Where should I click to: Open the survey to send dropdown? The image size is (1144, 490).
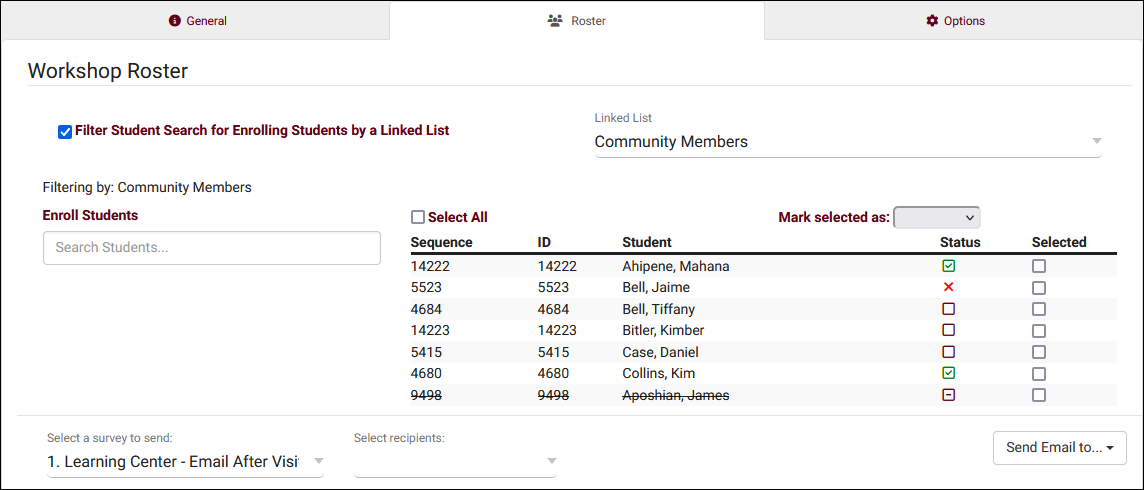[x=185, y=461]
